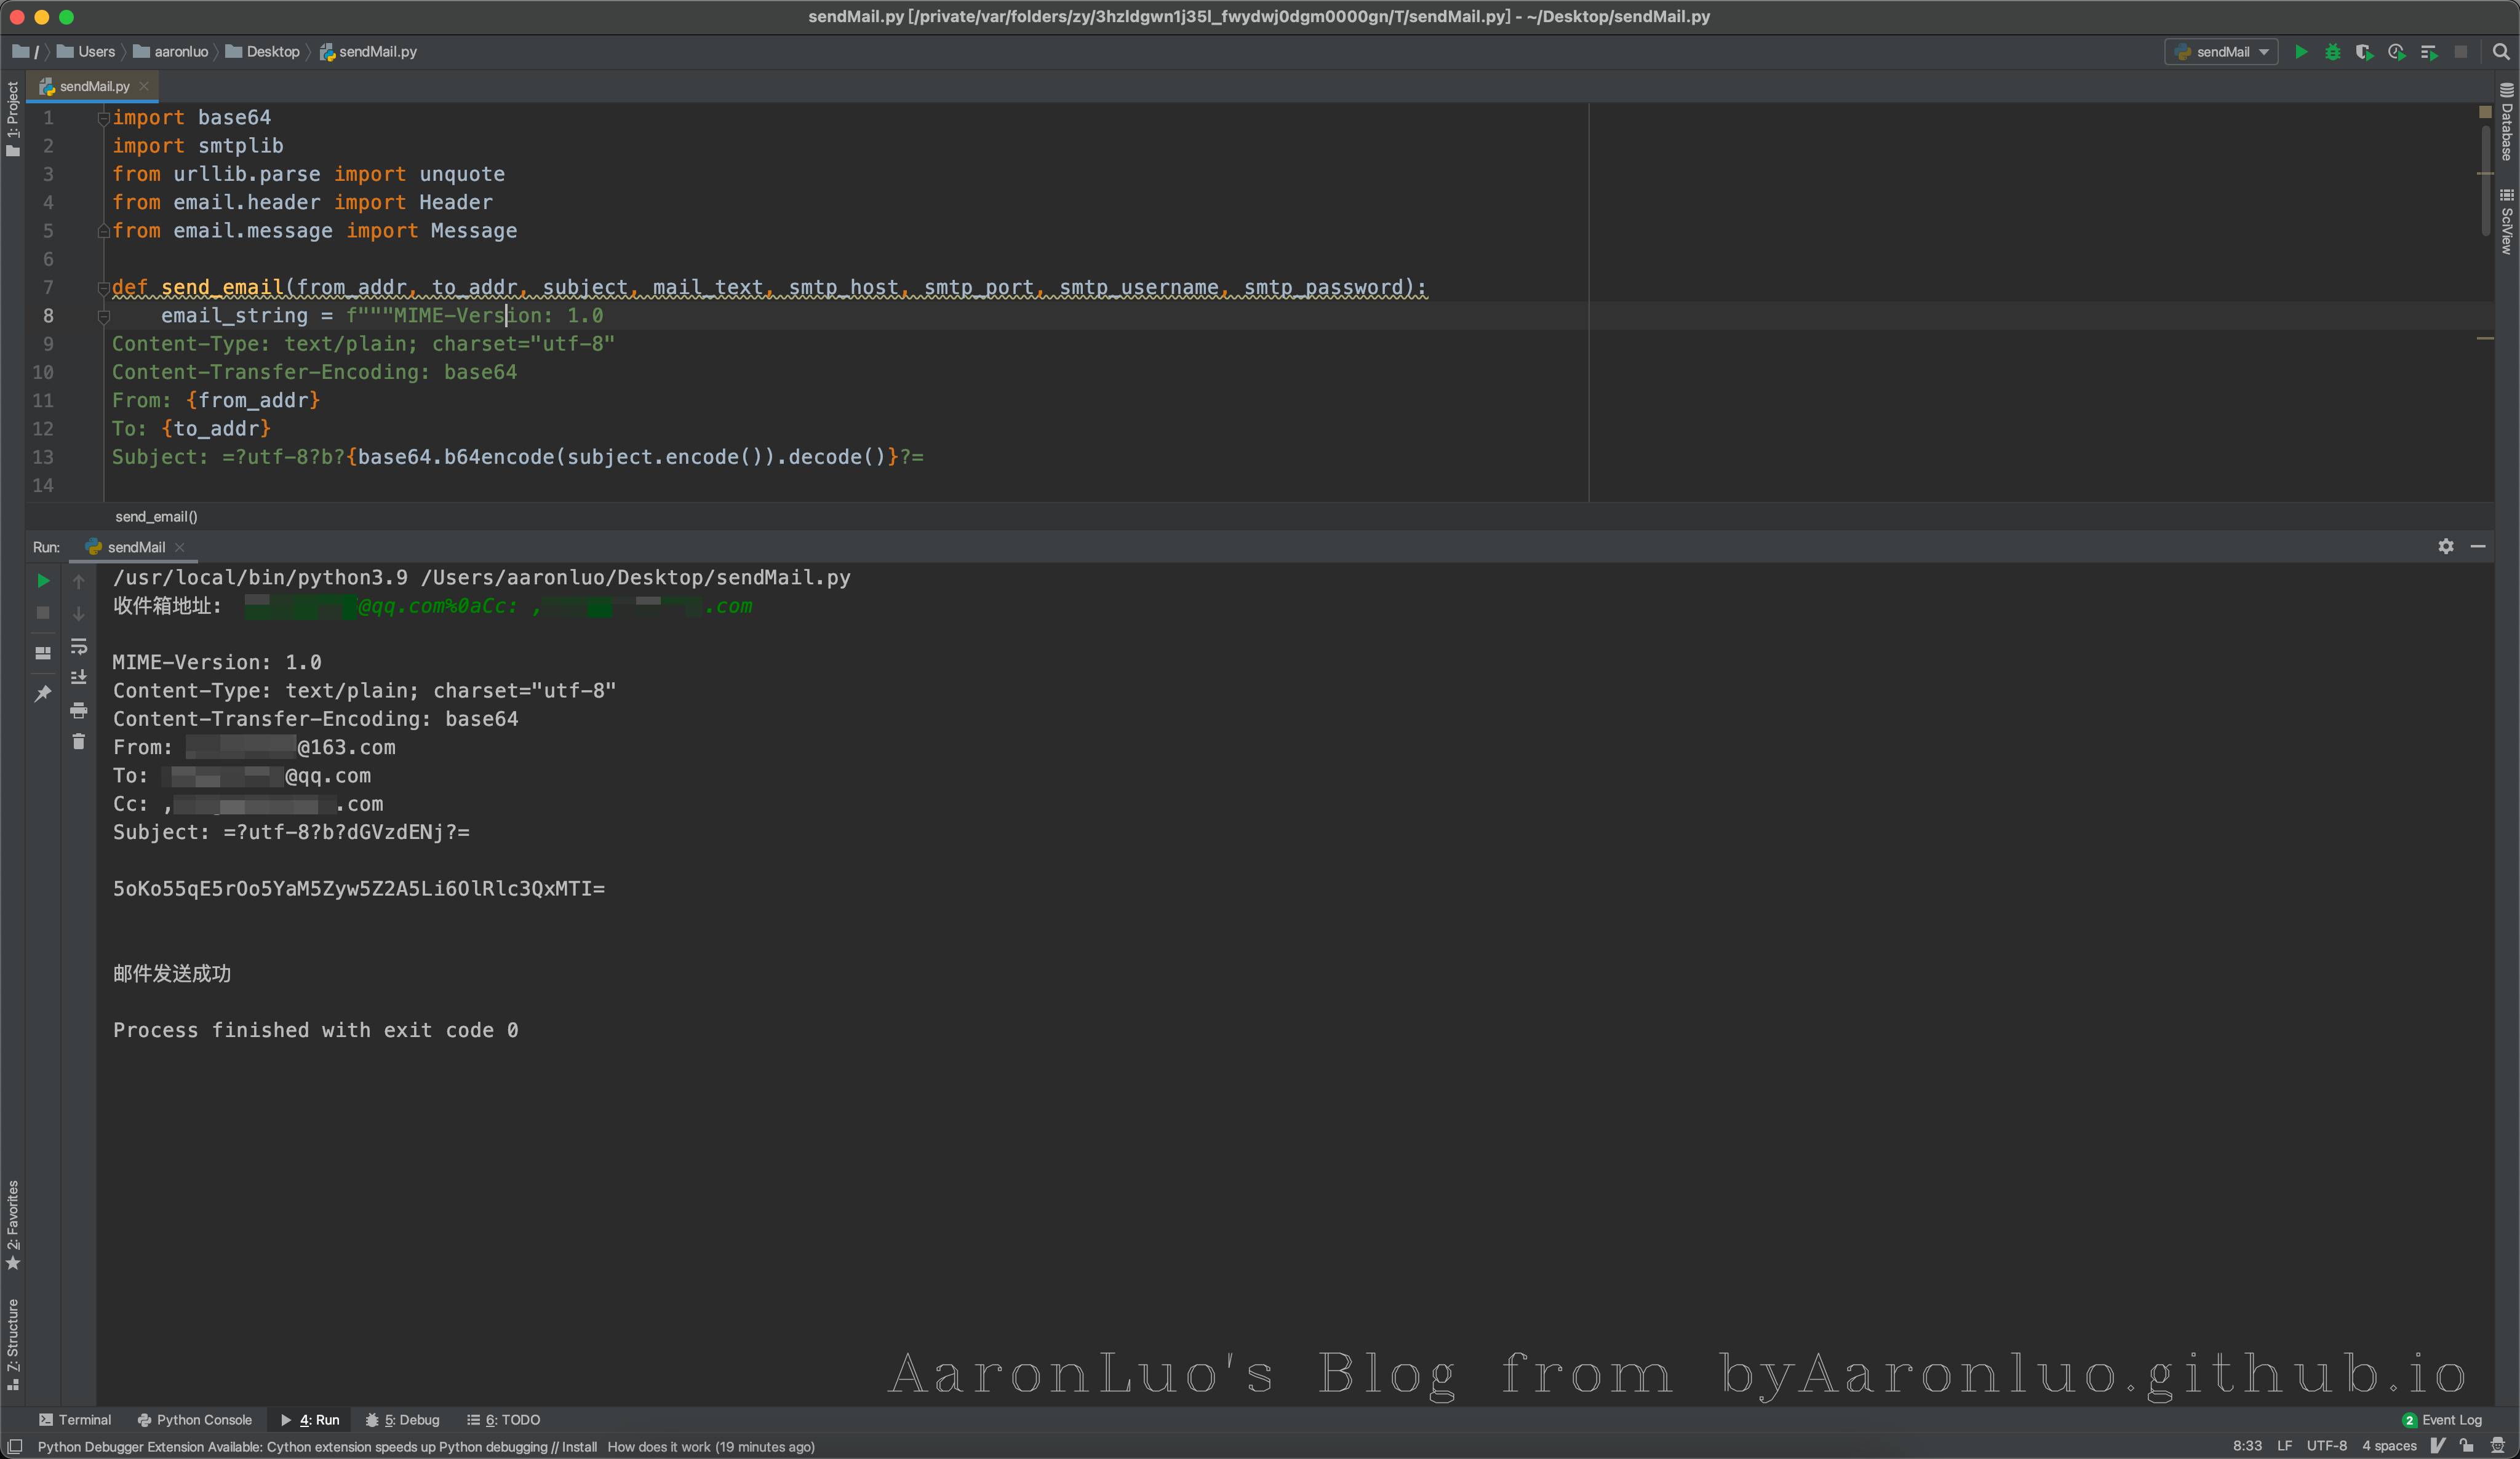Print the Run console output
The width and height of the screenshot is (2520, 1459).
(79, 710)
